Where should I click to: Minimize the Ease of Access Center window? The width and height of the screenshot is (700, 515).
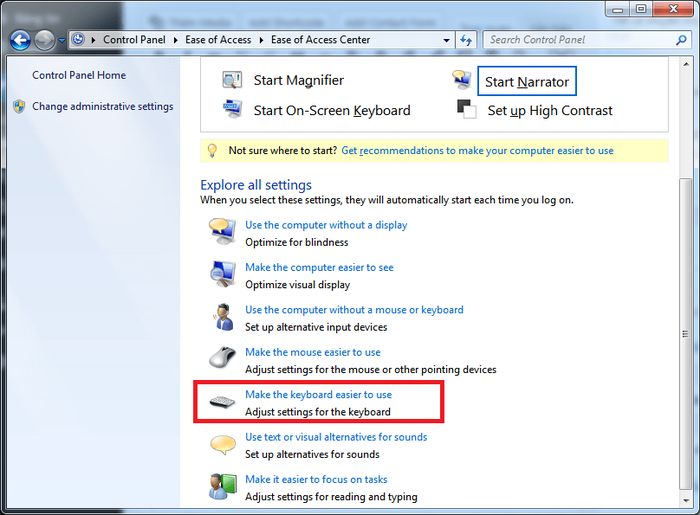click(617, 9)
